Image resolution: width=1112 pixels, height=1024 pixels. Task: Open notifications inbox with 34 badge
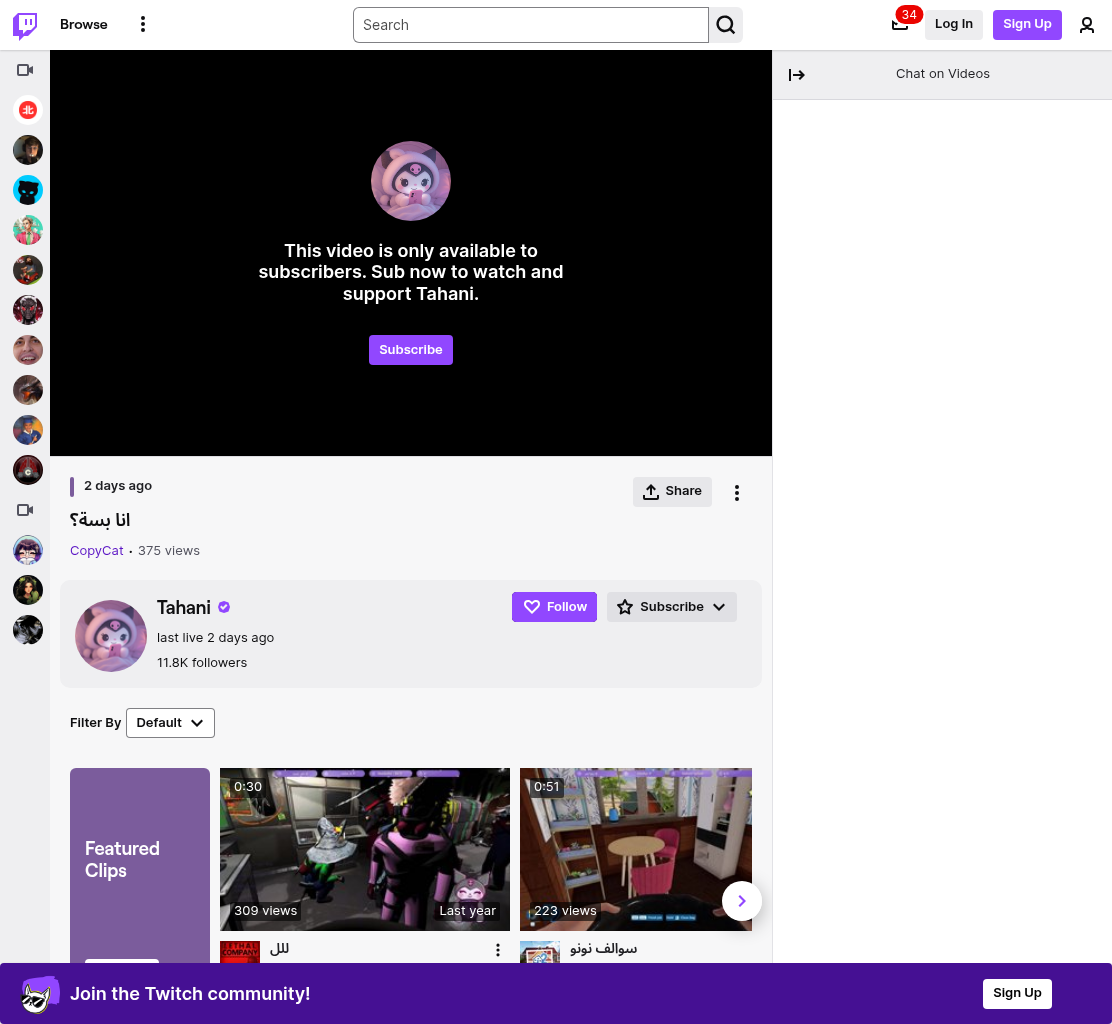tap(900, 24)
